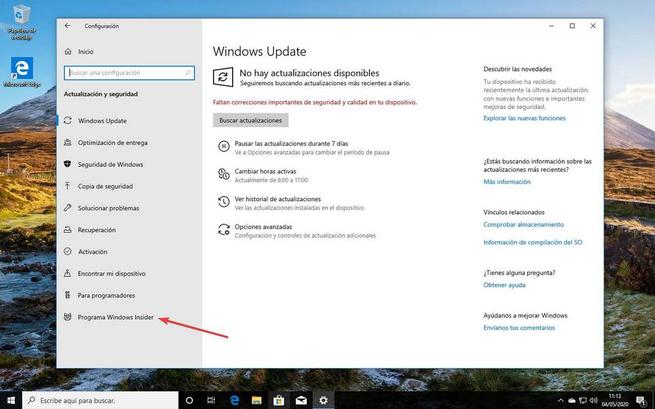Click the Encontrar mi dispositivo icon
Viewport: 655px width, 409px height.
point(67,273)
